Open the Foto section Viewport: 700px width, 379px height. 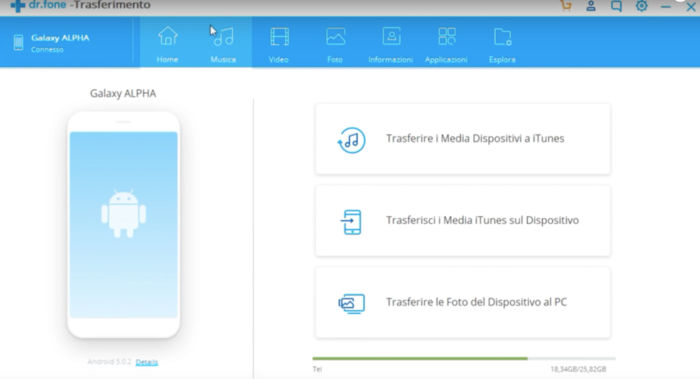click(335, 43)
